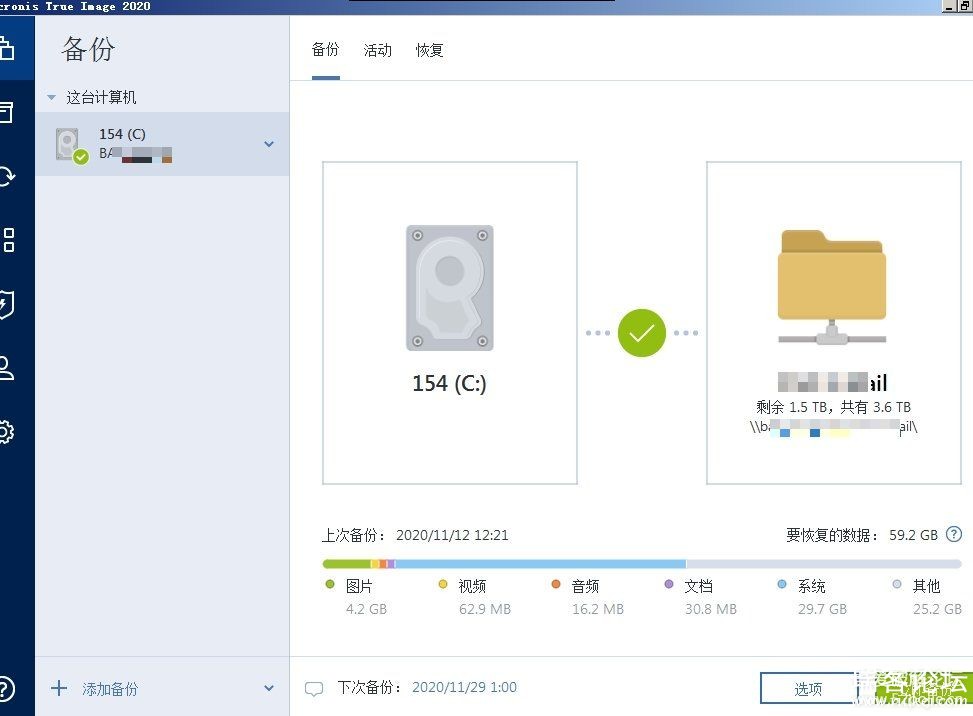Select the 154 (C:) source disk panel
Screen dimensions: 973x716
[x=450, y=323]
